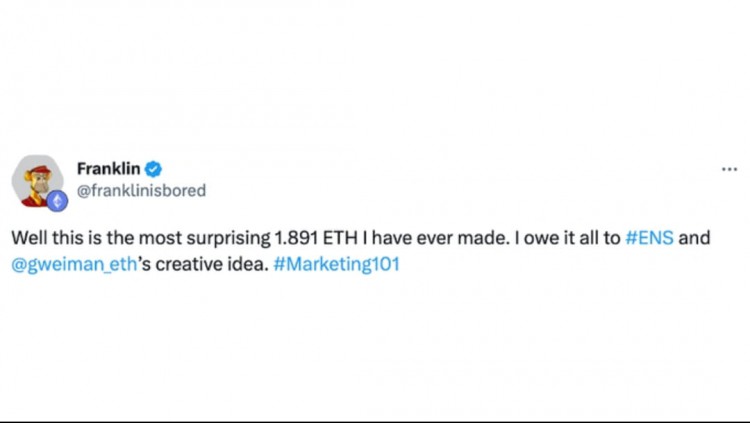
Task: Visit the @franklinisbored handle
Action: [142, 190]
